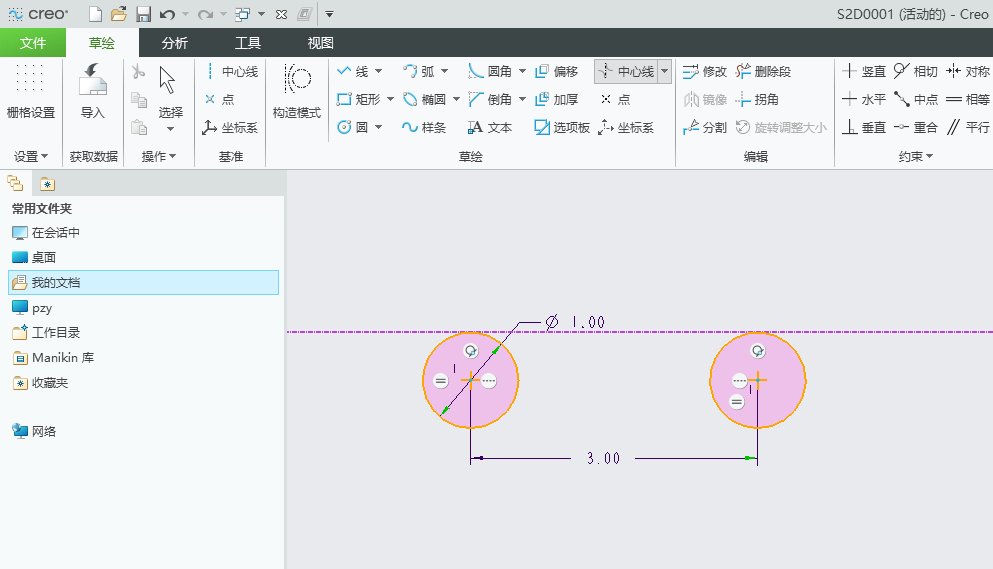Click the 导入 import icon
This screenshot has width=993, height=569.
(92, 92)
